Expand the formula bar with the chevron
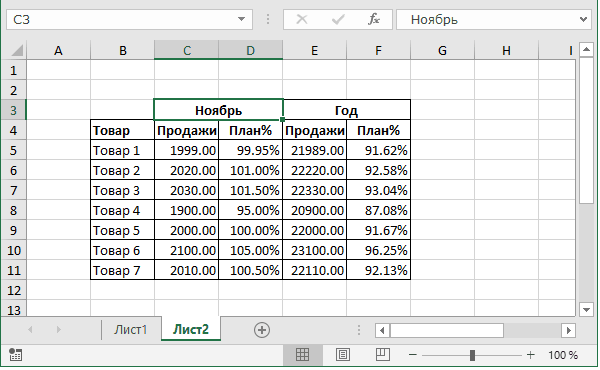 point(583,19)
